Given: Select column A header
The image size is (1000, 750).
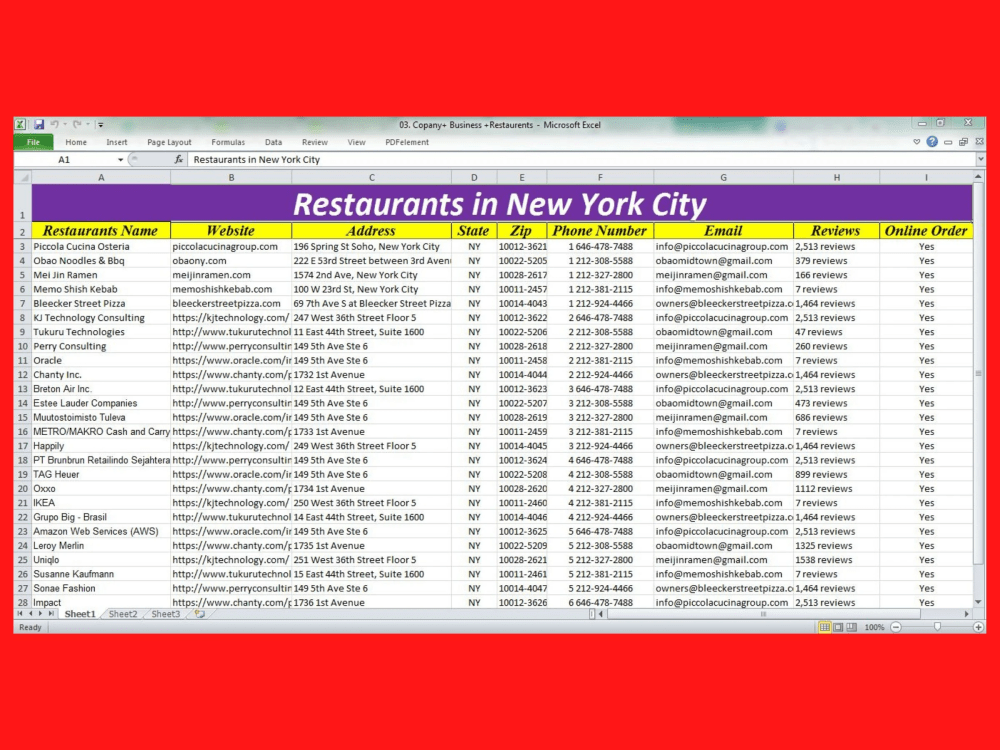Looking at the screenshot, I should pyautogui.click(x=101, y=177).
